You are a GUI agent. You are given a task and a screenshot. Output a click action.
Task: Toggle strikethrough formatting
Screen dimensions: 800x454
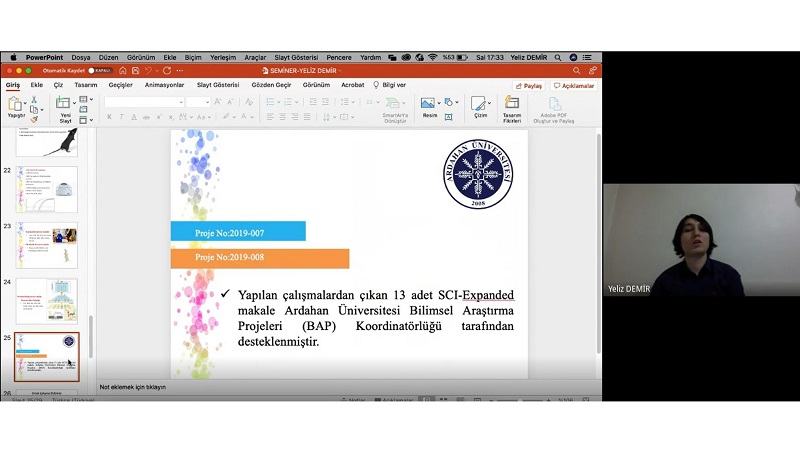146,117
